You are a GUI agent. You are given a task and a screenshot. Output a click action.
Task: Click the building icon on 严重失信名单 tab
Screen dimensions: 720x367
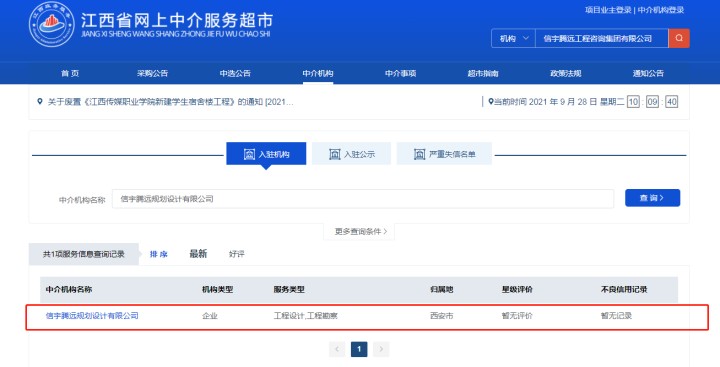click(x=419, y=154)
